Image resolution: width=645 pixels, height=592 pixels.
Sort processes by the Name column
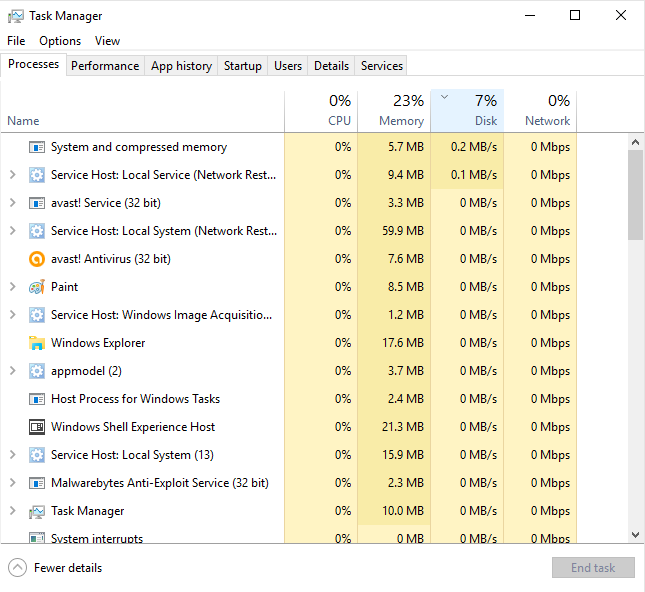[142, 111]
